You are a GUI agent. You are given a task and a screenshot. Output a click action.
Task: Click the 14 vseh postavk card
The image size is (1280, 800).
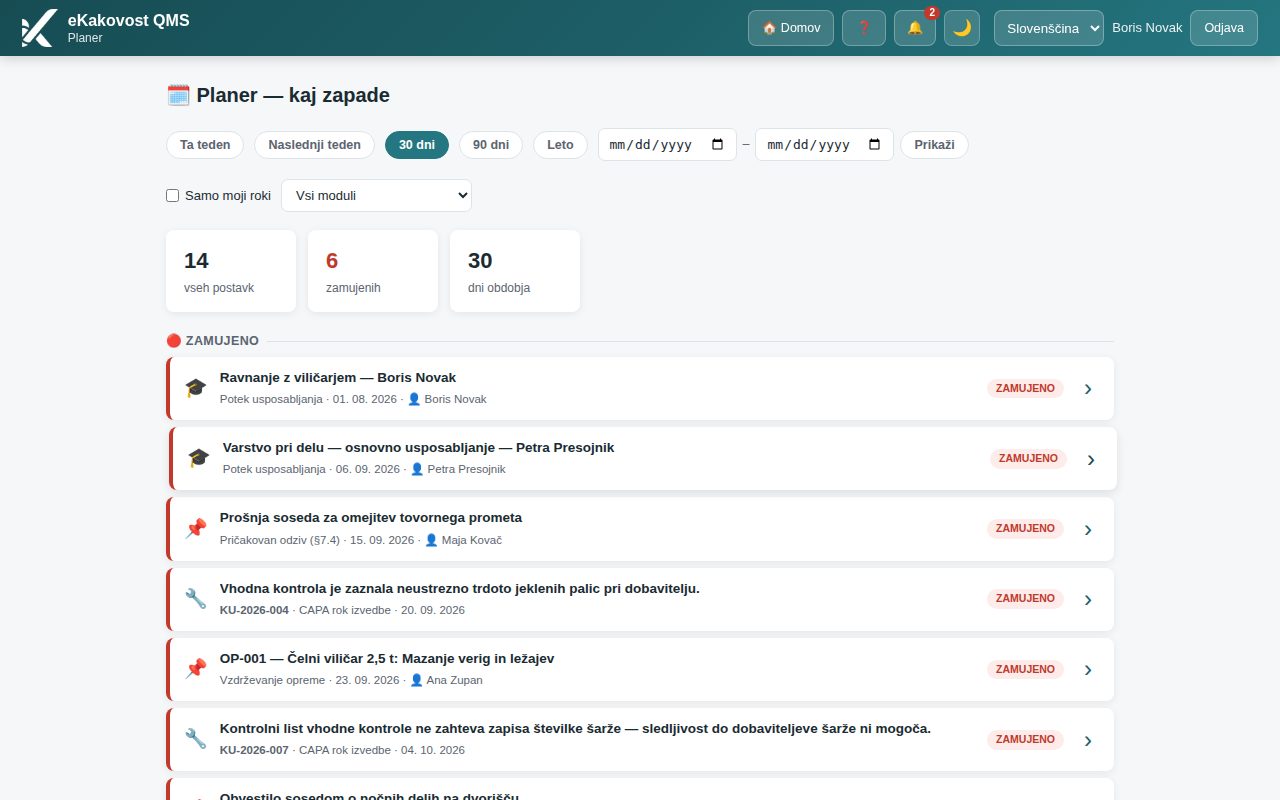coord(231,271)
